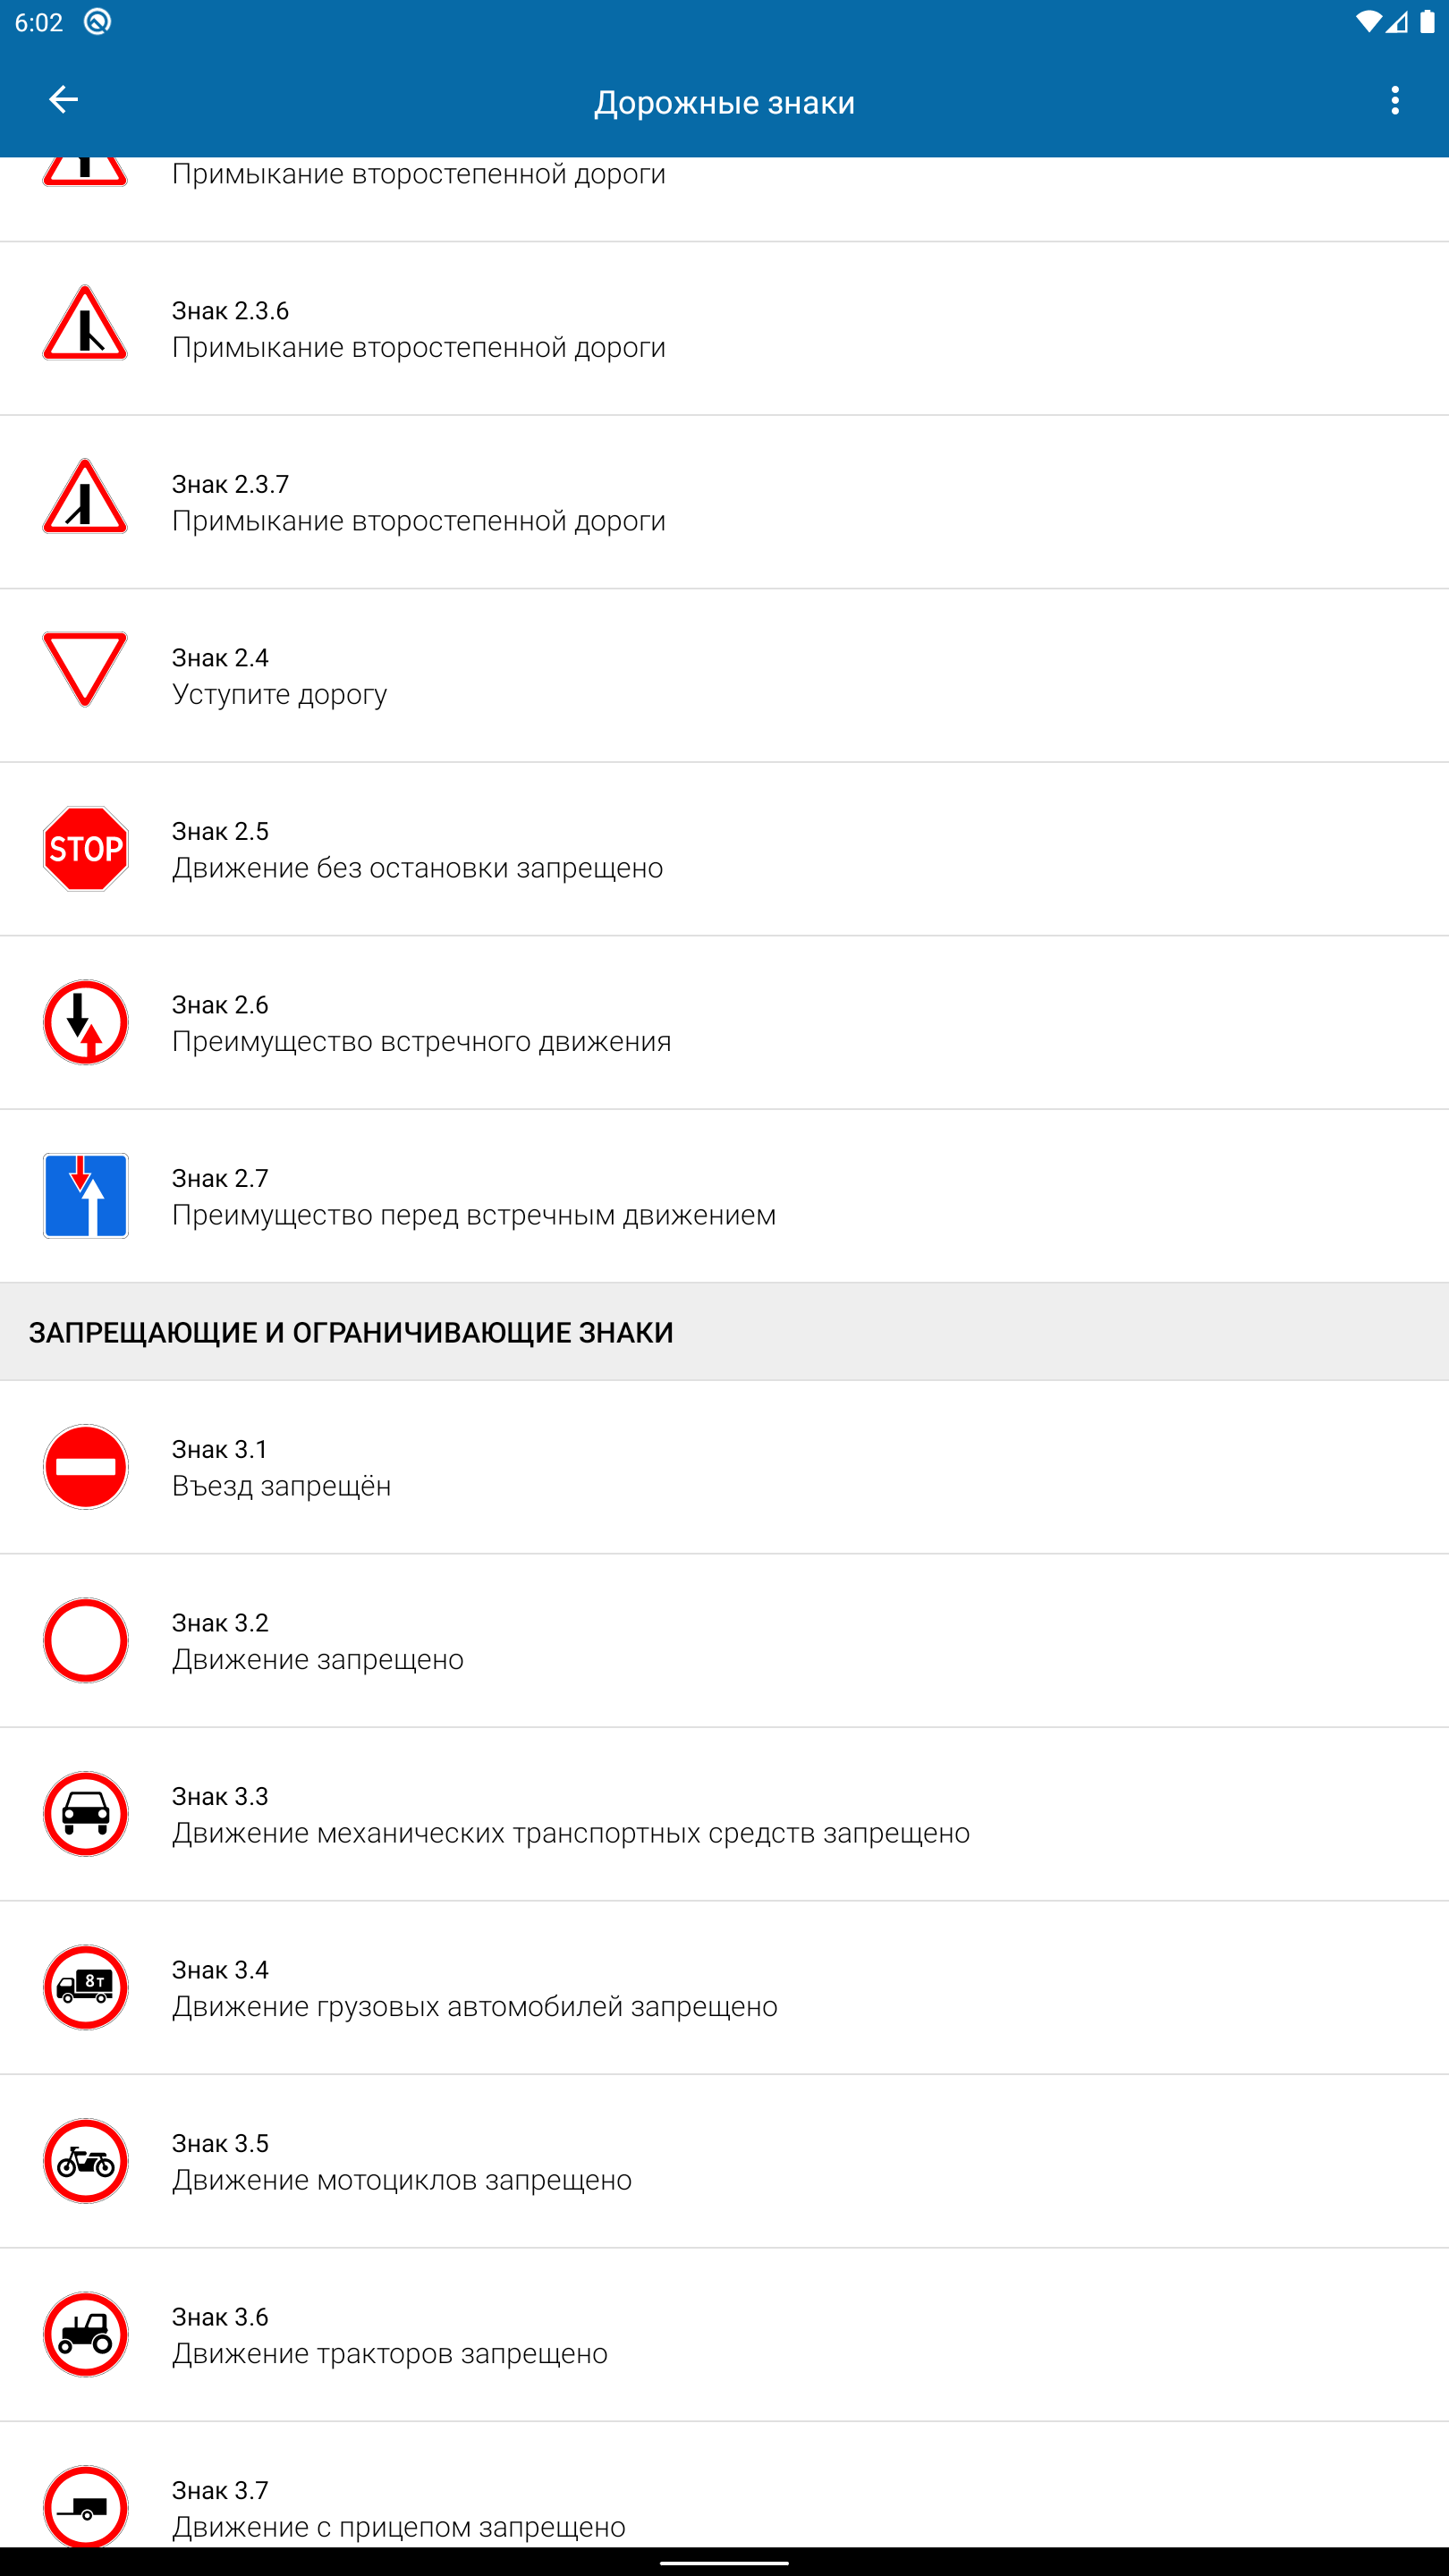
Task: Tap the car prohibited sign 3.3 icon
Action: pos(86,1814)
